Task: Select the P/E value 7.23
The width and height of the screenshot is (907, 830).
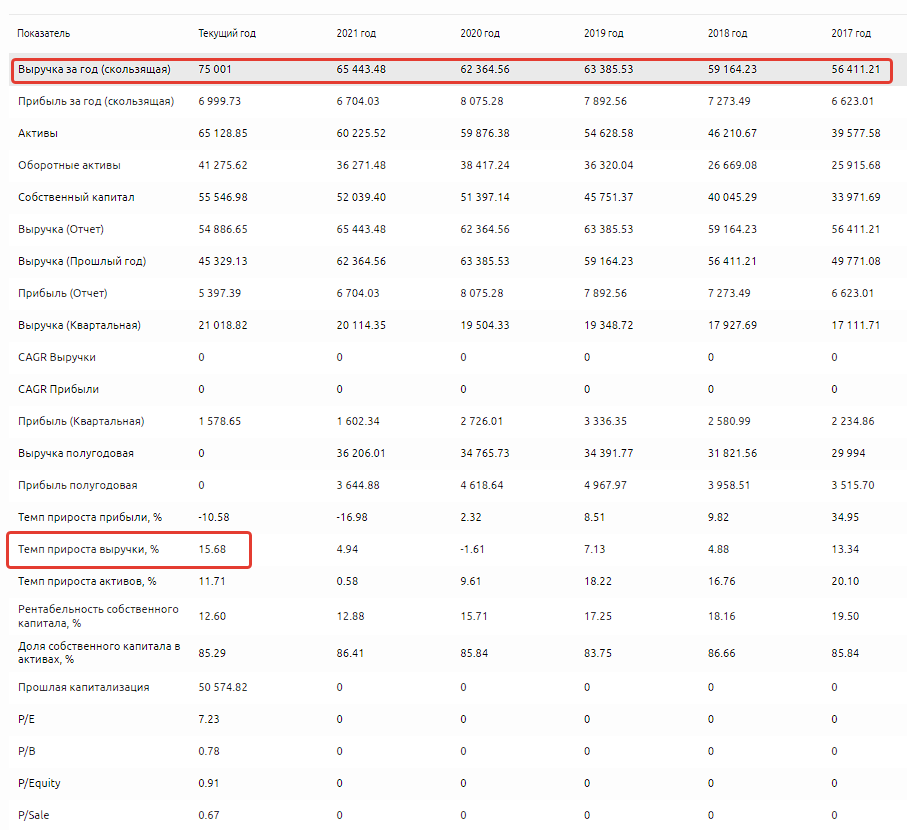Action: tap(208, 719)
